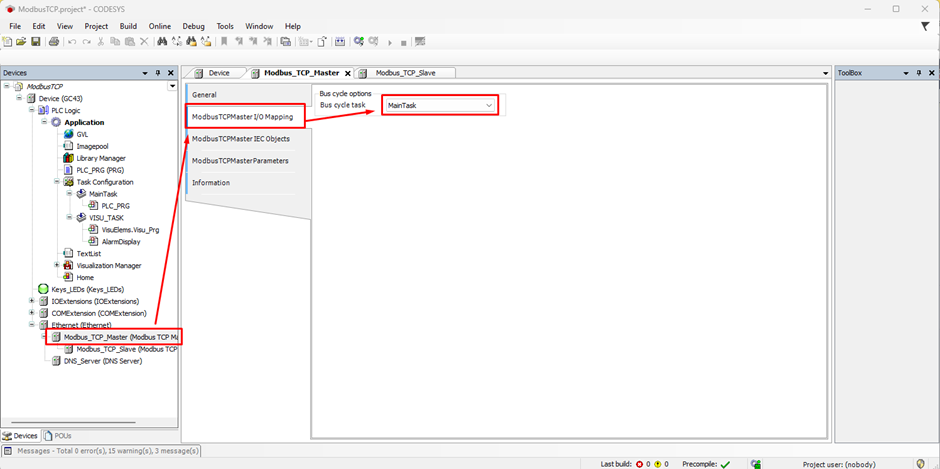Open the Project menu
Screen dimensions: 940x469
click(x=96, y=26)
